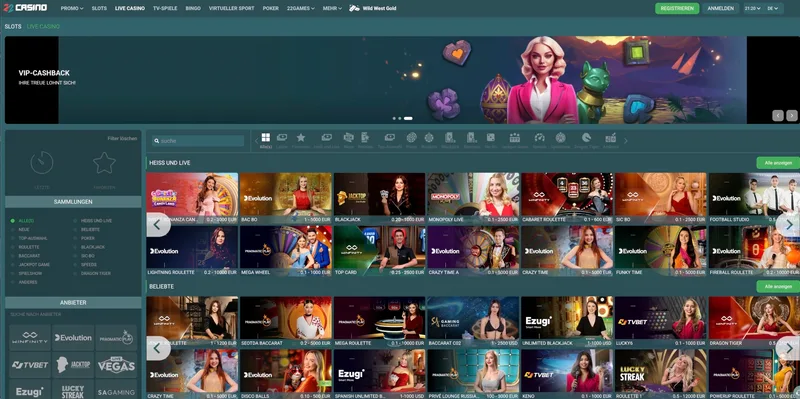Move Beliebte carousel back to the left
The width and height of the screenshot is (800, 399).
(158, 348)
